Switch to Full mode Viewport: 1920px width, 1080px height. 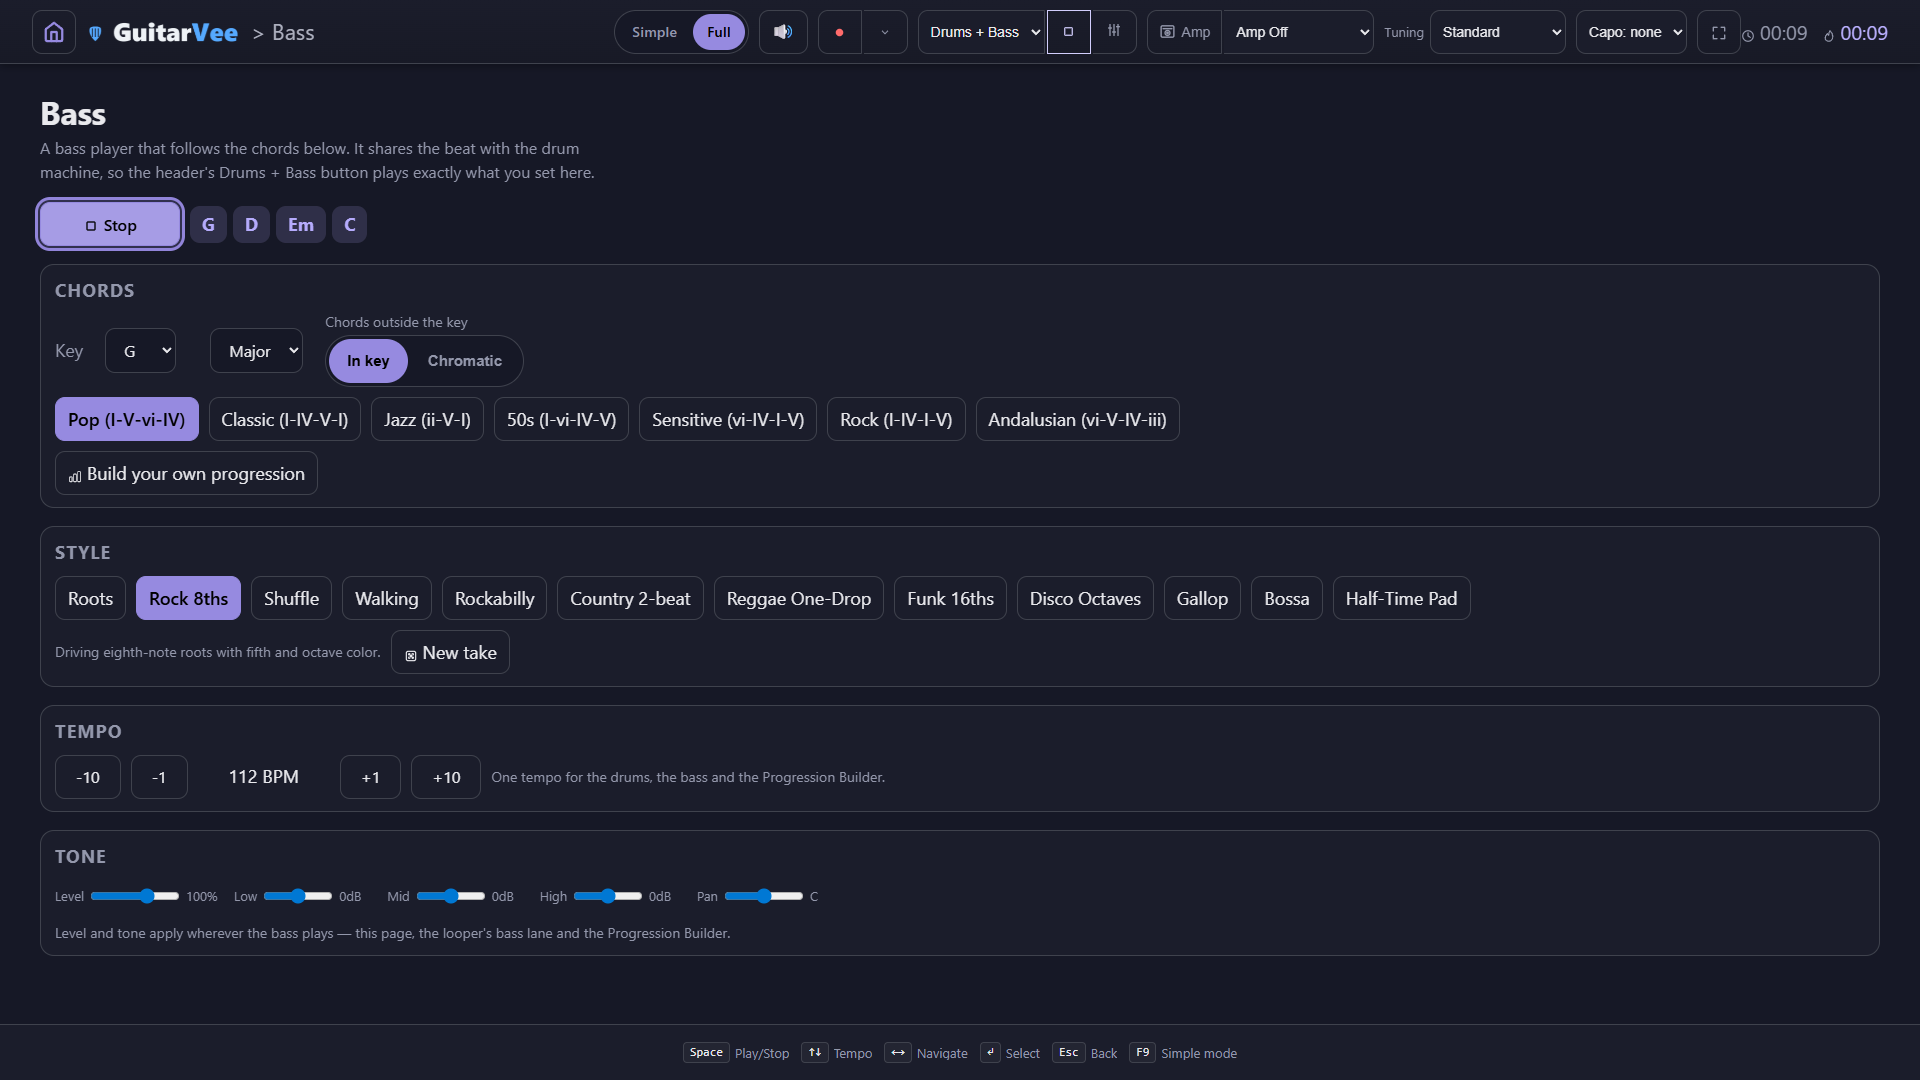point(719,32)
